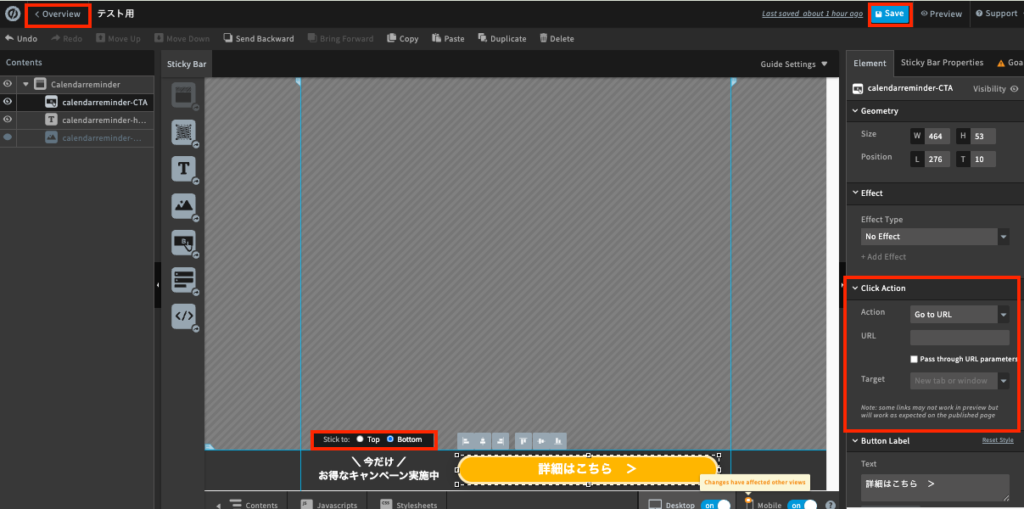Open the Effect Type dropdown
Viewport: 1024px width, 509px height.
(x=934, y=237)
